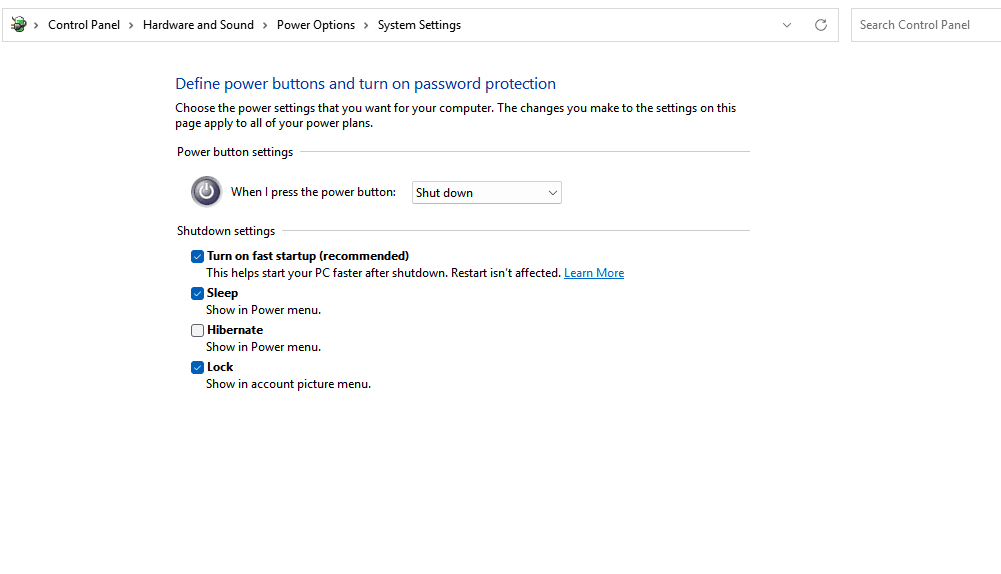Image resolution: width=1001 pixels, height=574 pixels.
Task: Open power button action dropdown
Action: click(x=486, y=193)
